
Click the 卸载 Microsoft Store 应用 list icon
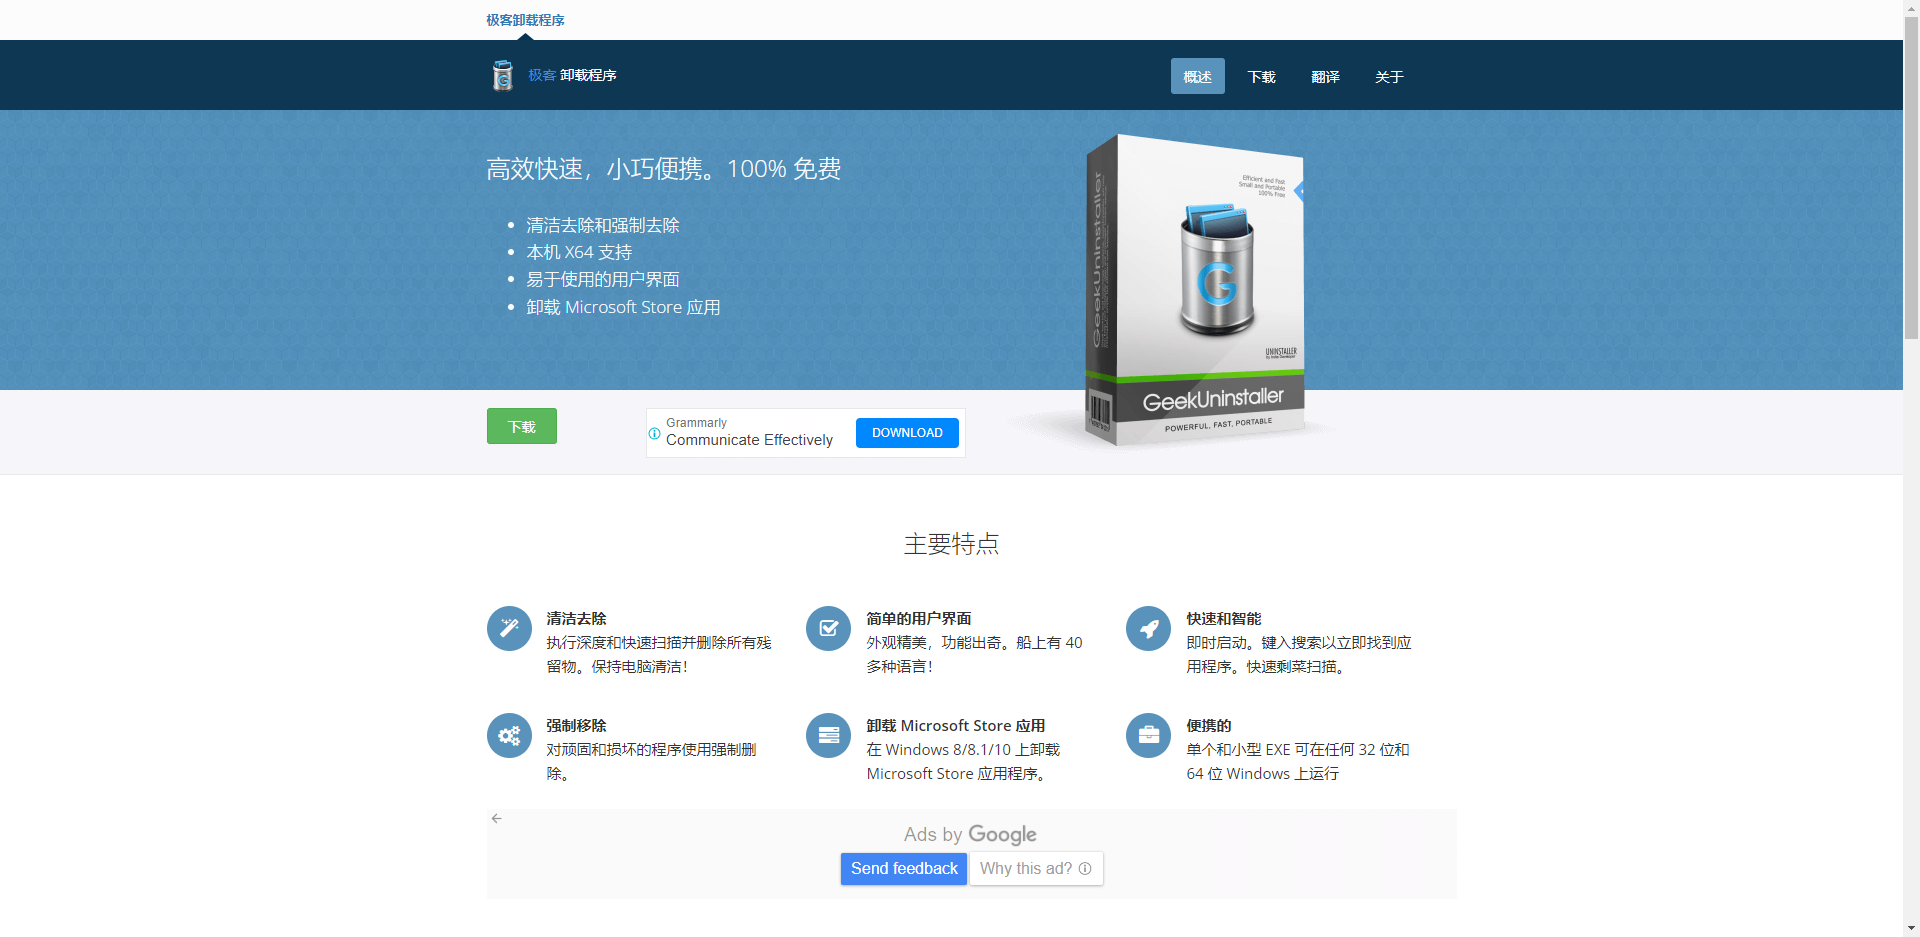click(x=828, y=735)
